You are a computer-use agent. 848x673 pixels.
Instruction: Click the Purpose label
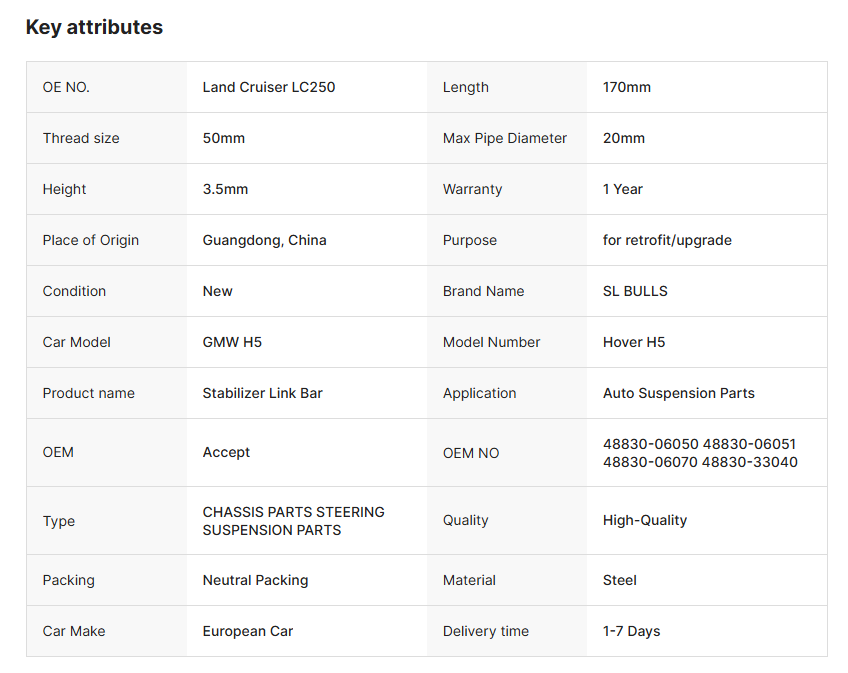click(469, 240)
